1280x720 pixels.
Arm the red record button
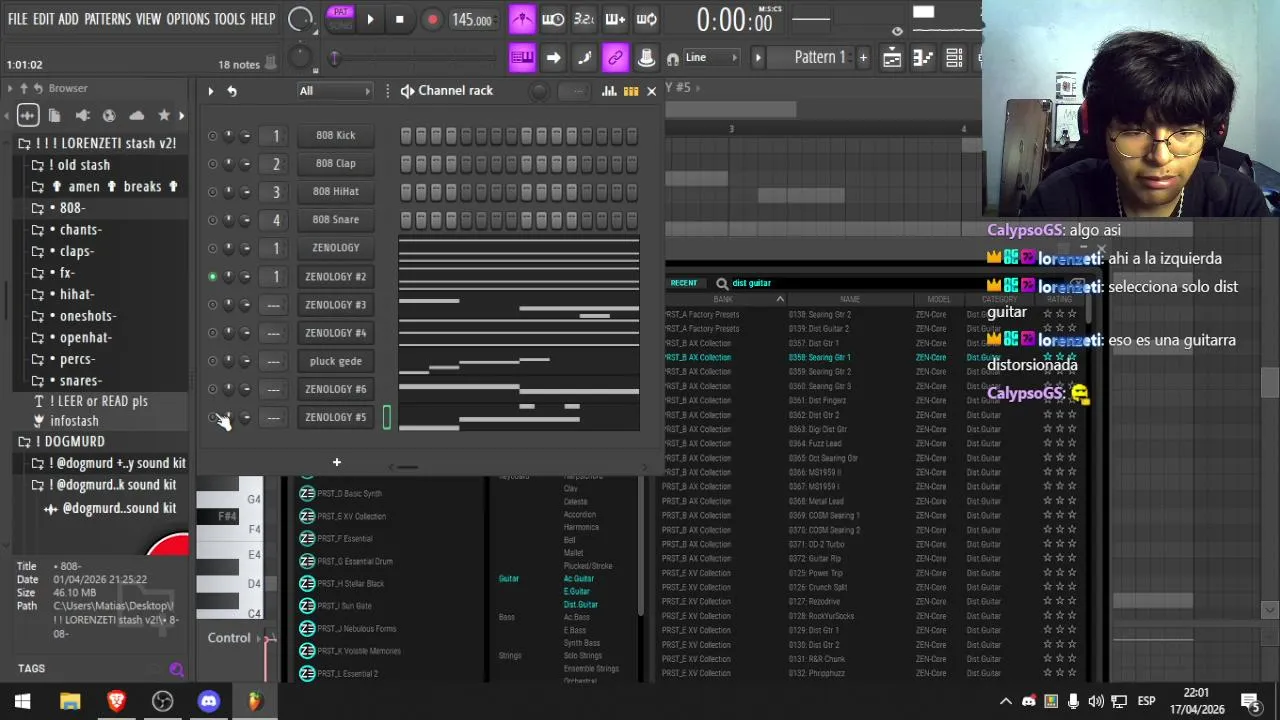432,19
